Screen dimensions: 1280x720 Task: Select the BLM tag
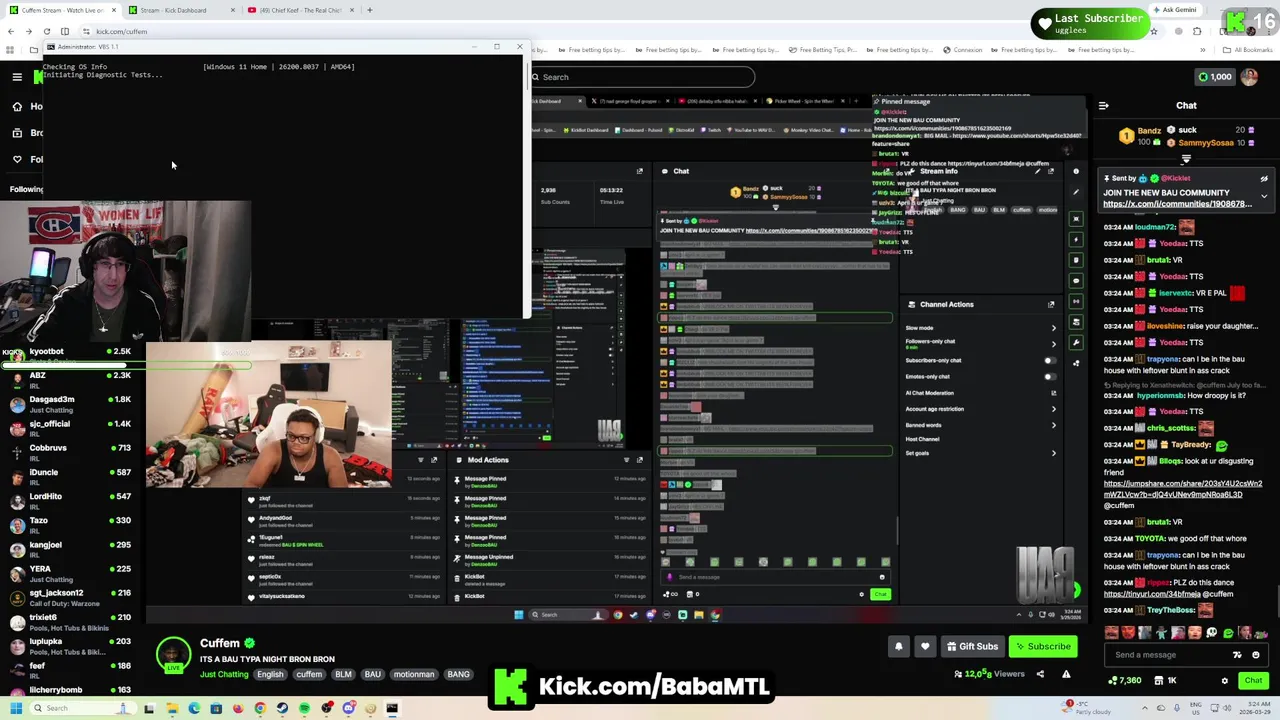343,674
